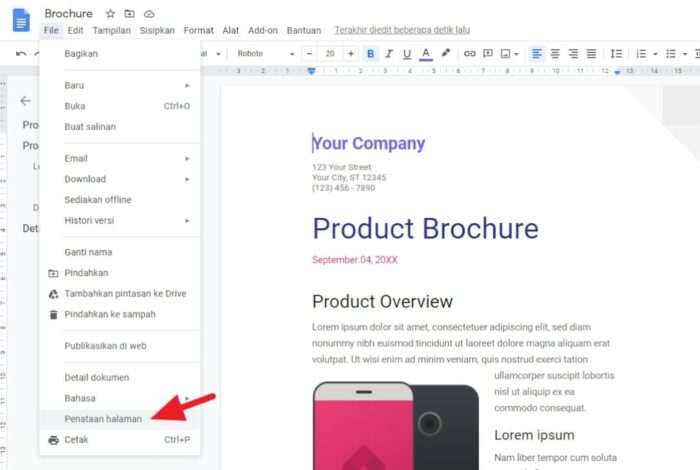The height and width of the screenshot is (470, 700).
Task: Select Cetak with printer icon
Action: (x=120, y=440)
